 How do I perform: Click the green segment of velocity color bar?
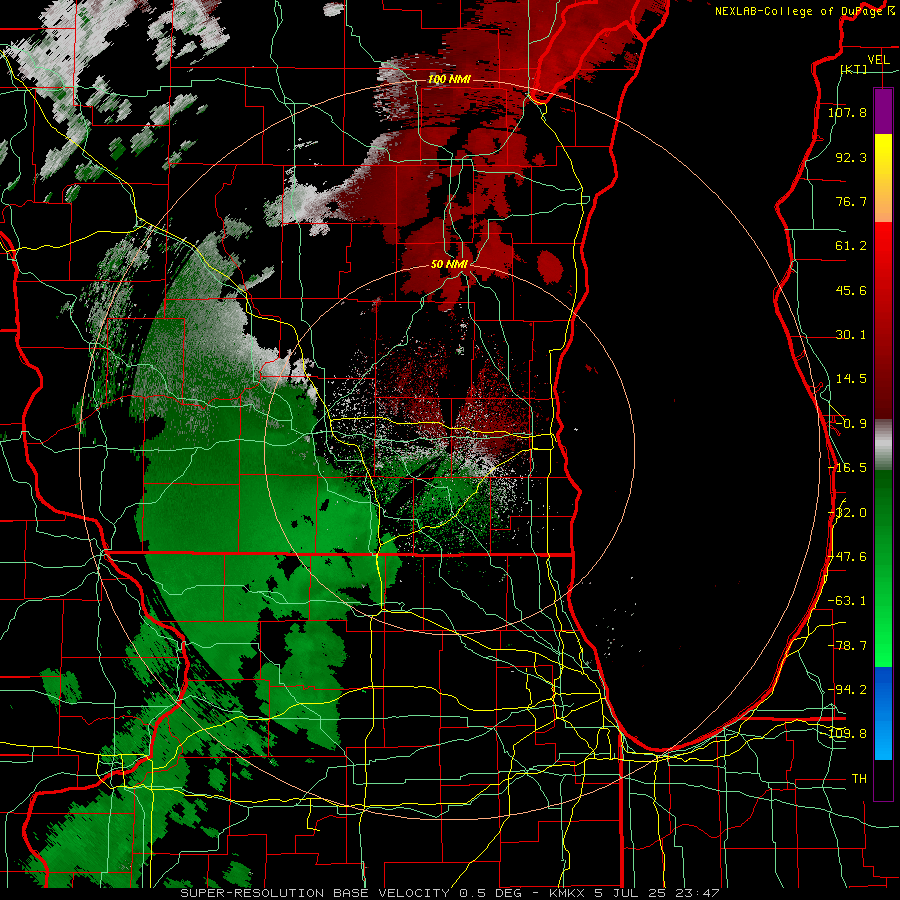[x=883, y=568]
